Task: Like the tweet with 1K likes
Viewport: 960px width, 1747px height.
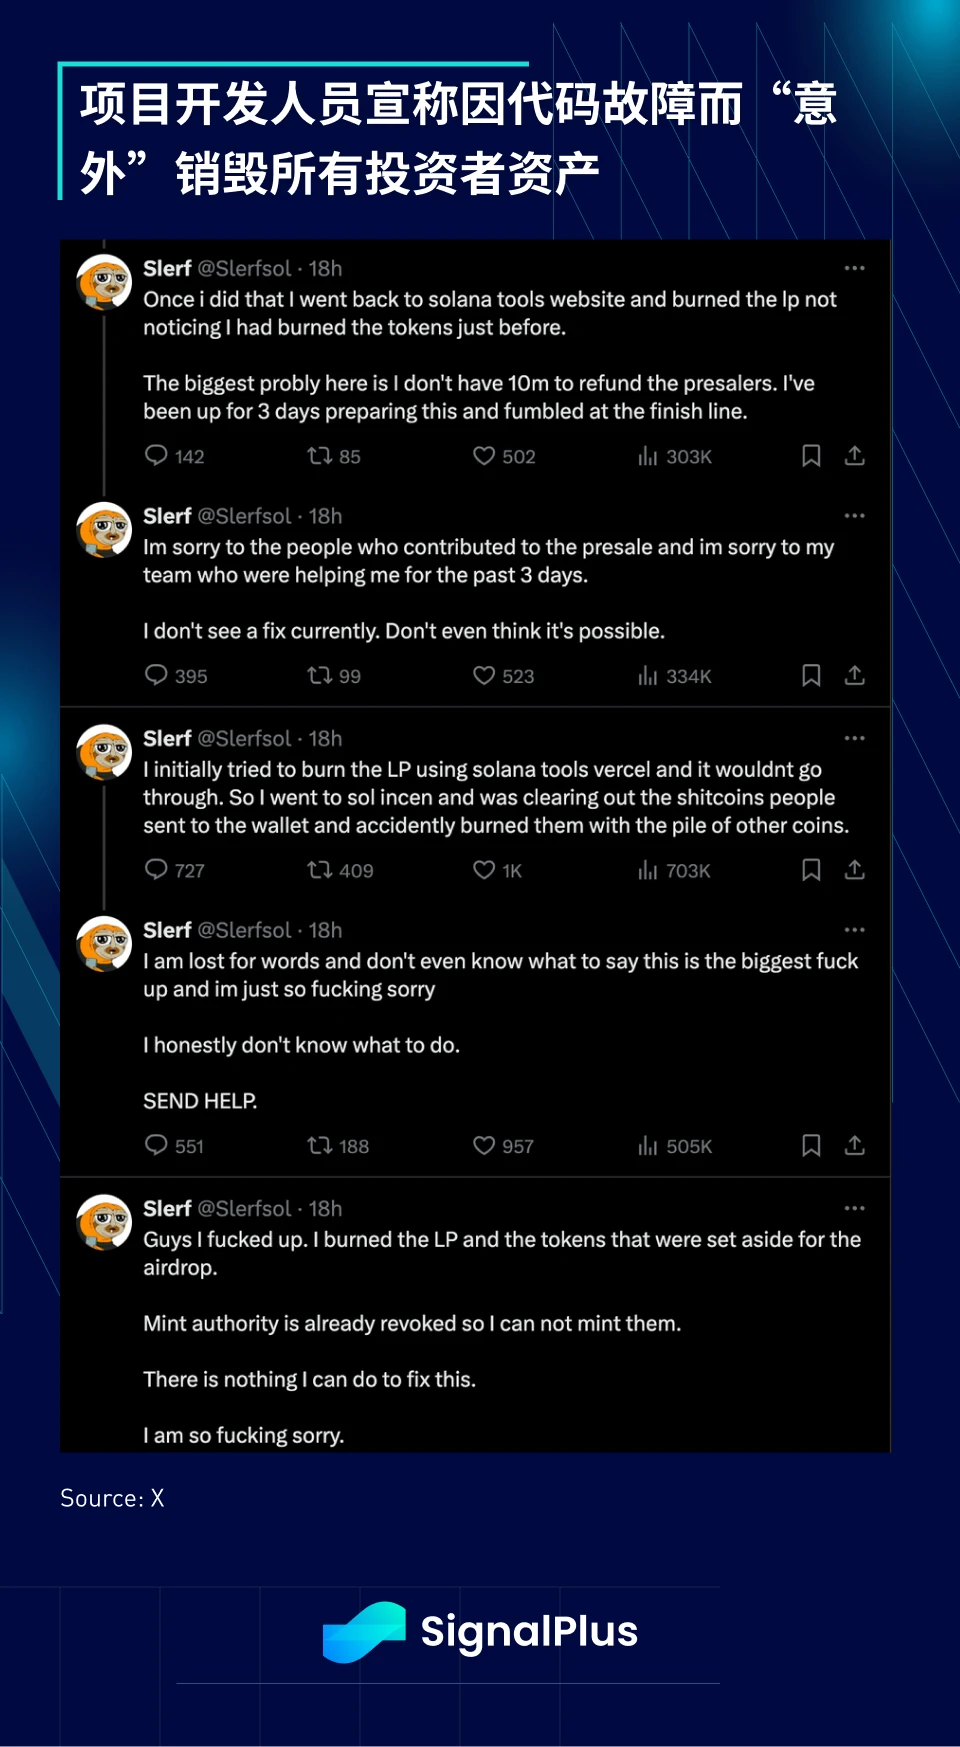Action: pos(484,870)
